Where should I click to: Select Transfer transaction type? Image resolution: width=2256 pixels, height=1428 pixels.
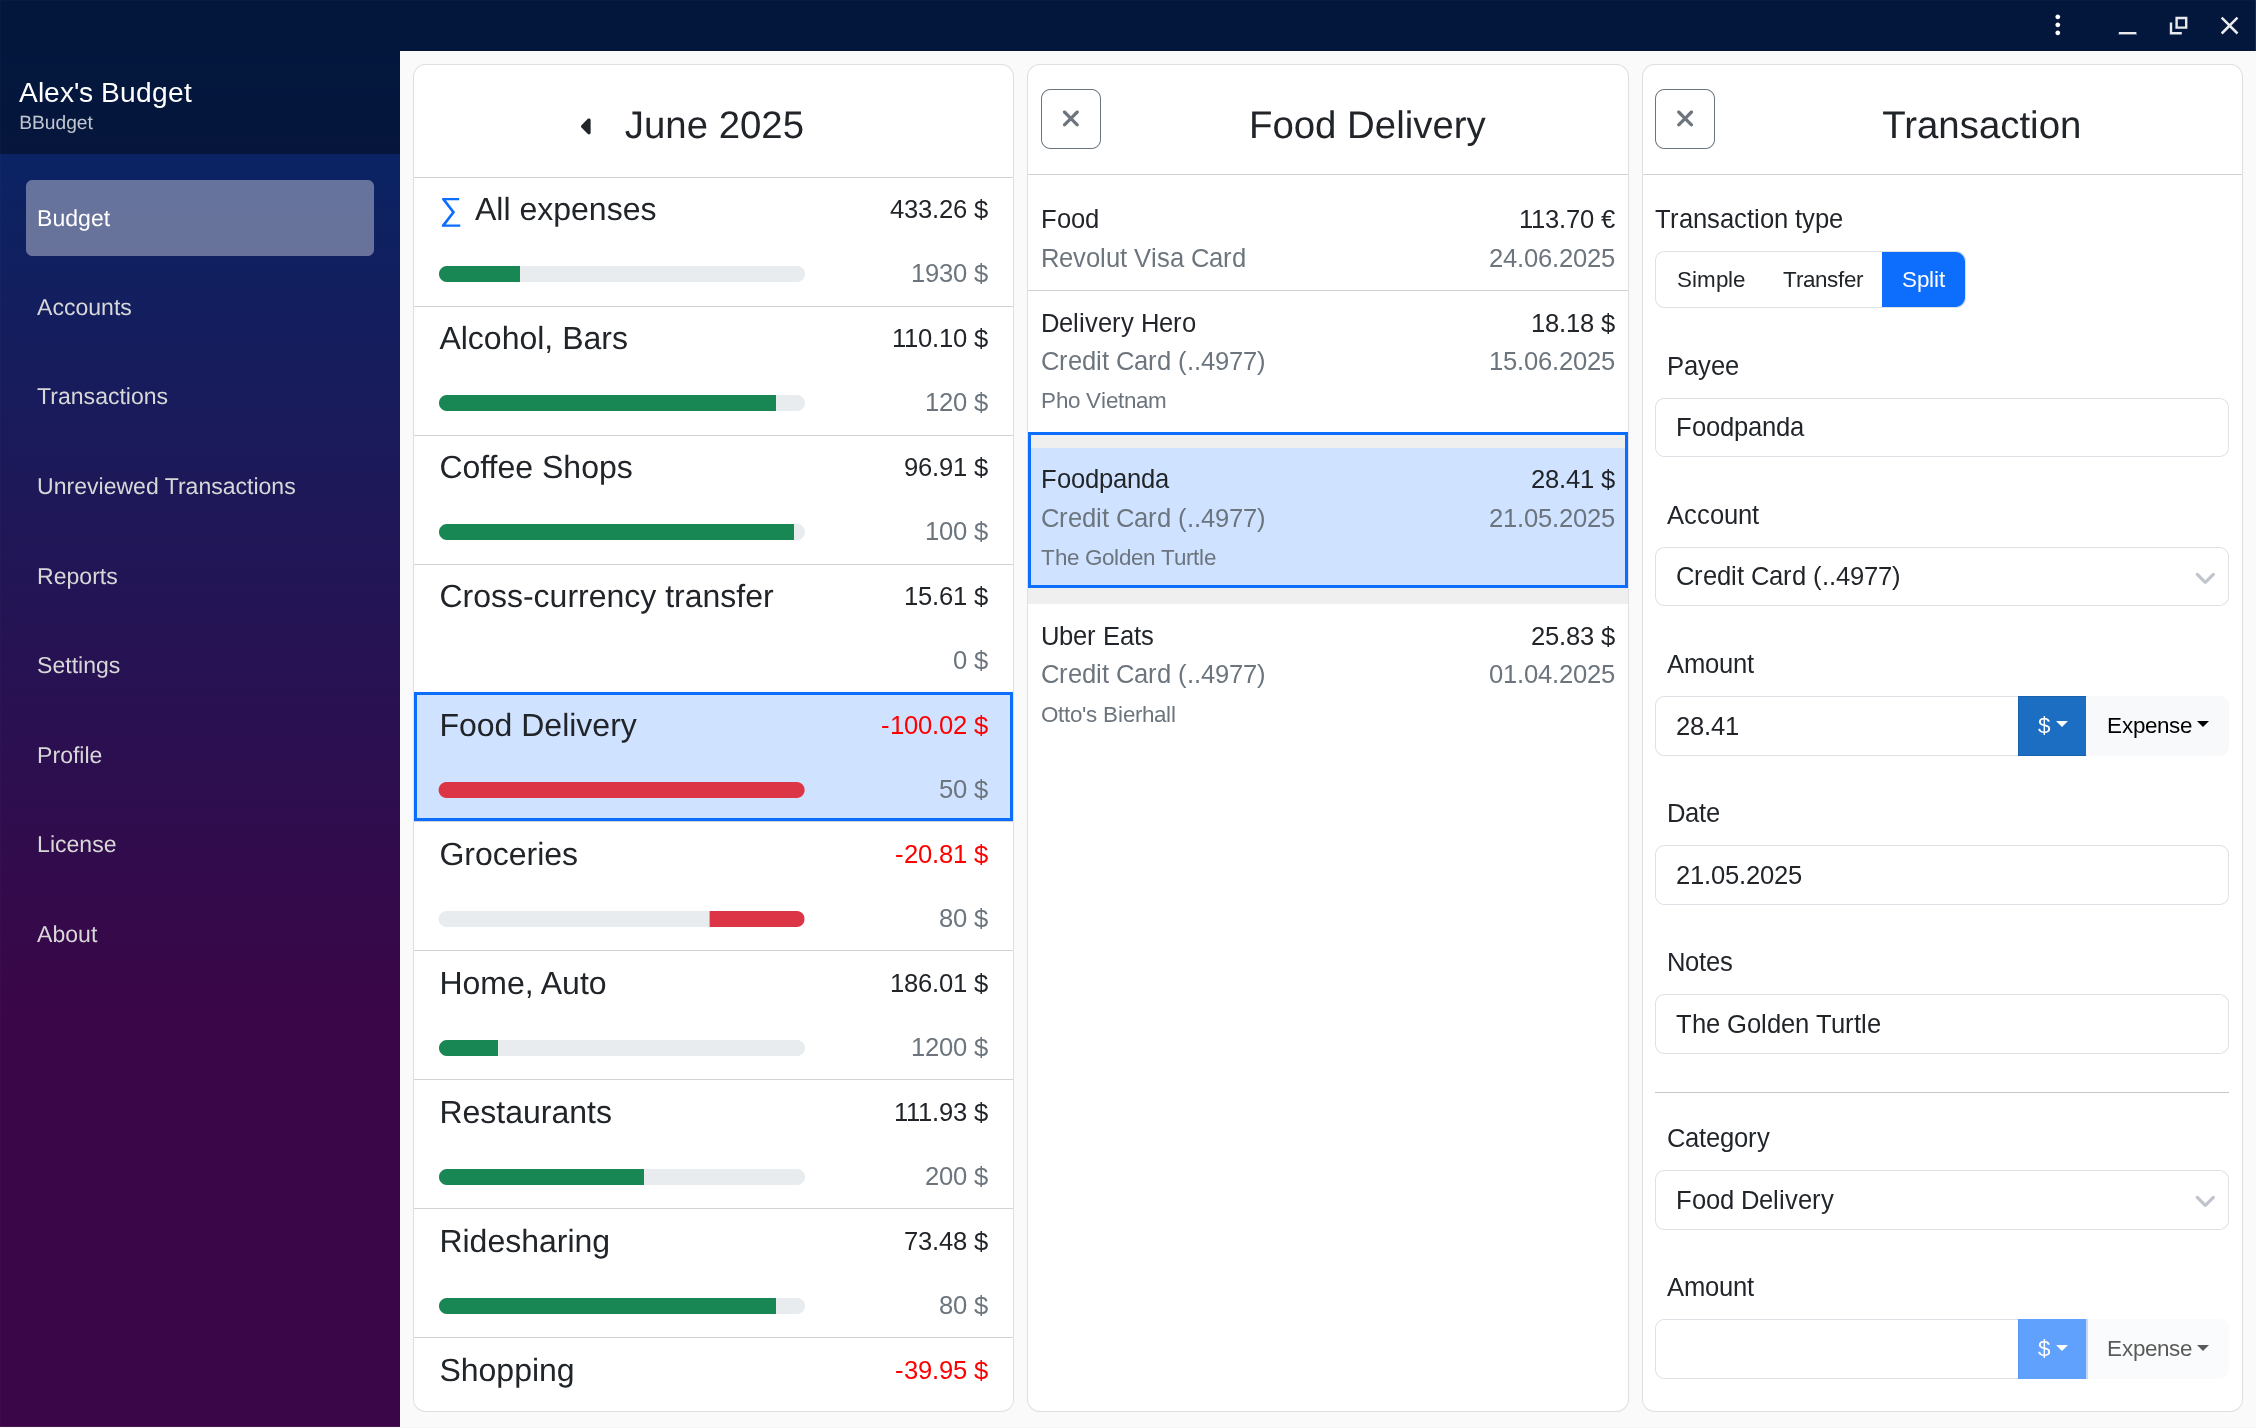click(1822, 280)
